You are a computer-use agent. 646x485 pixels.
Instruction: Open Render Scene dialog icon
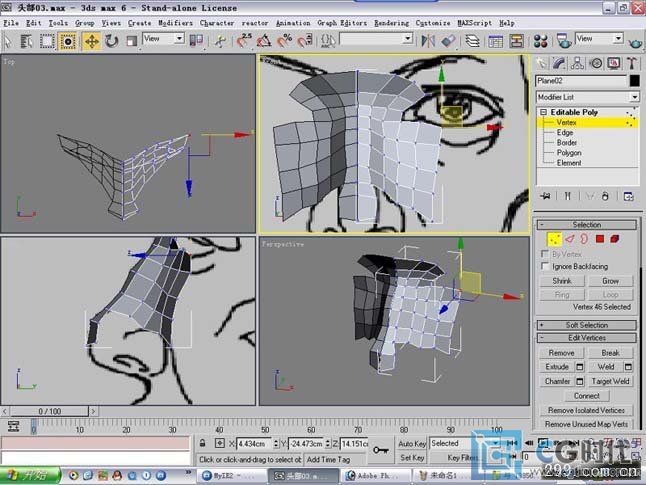tap(564, 41)
